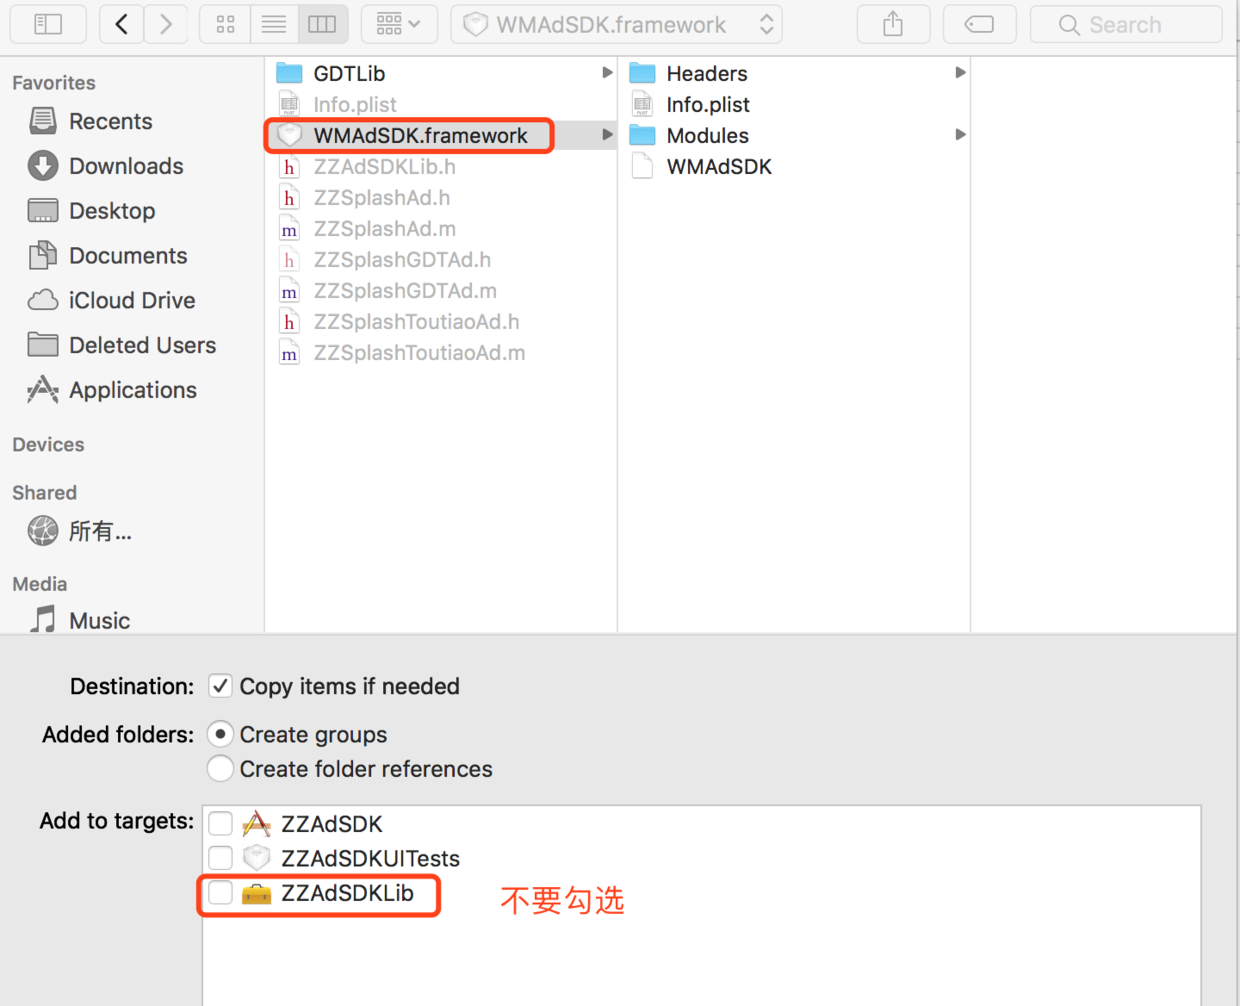Click the share toolbar button

pos(893,24)
